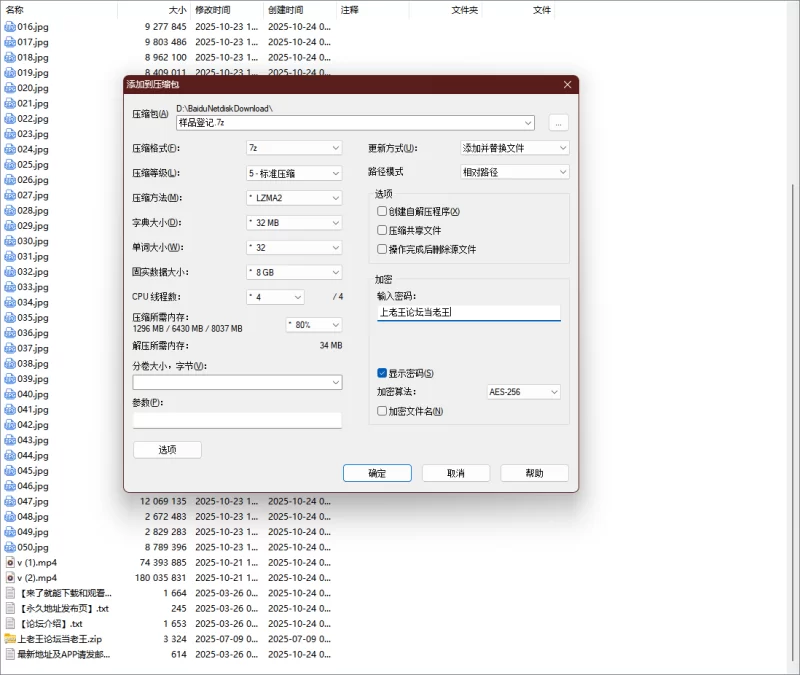
Task: Toggle the 显示密码 checkbox
Action: coord(382,373)
